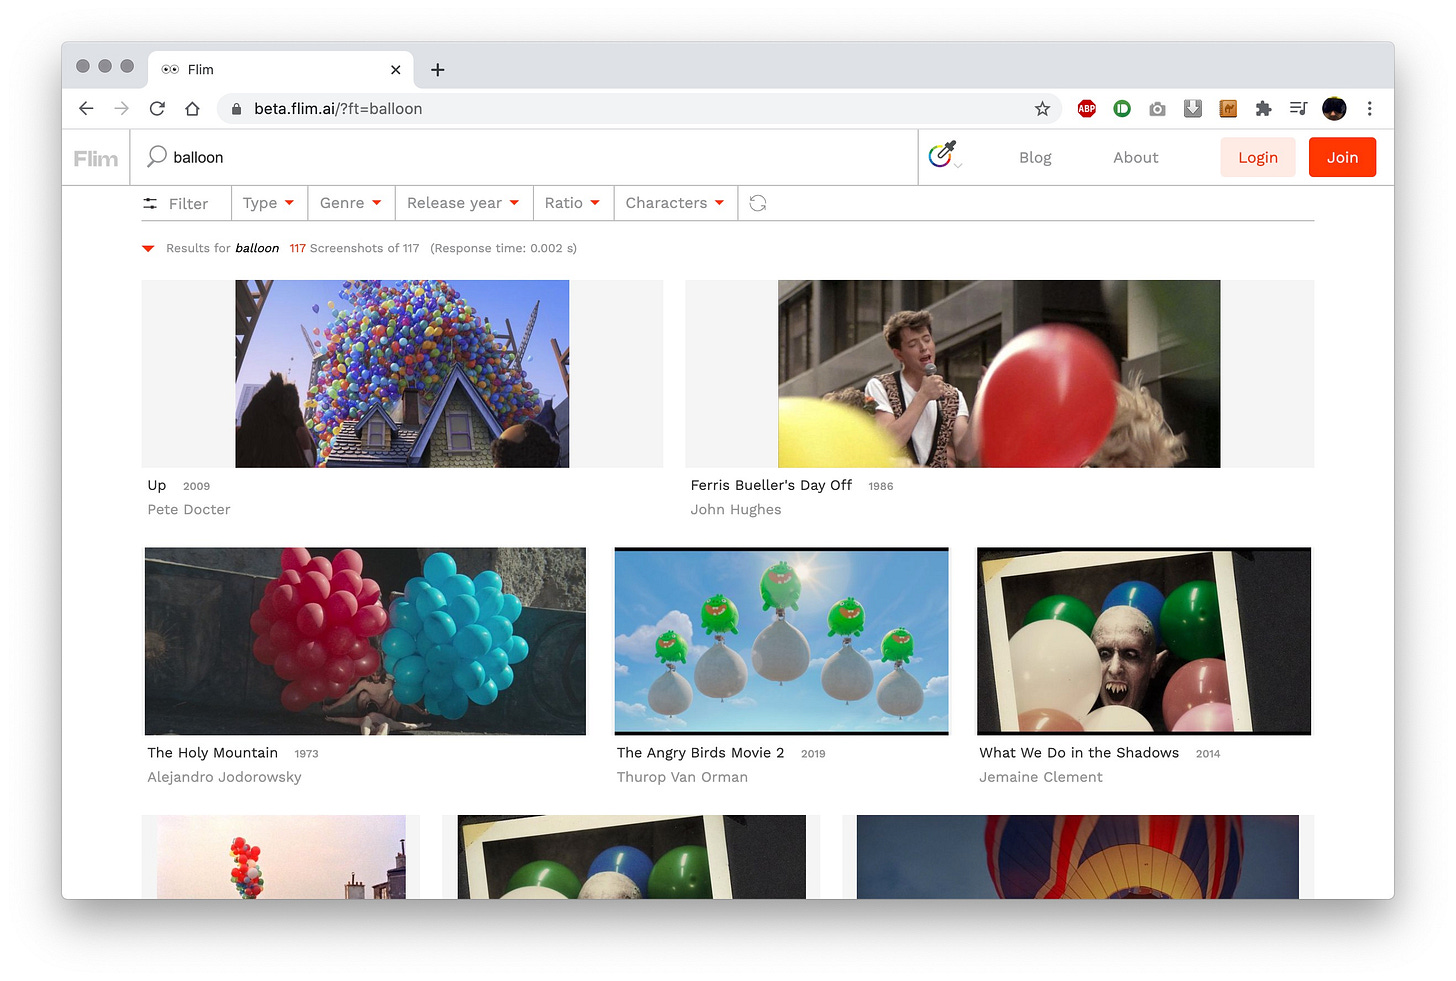Screen dimensions: 1456x981
Task: Click The Holy Mountain title
Action: pos(212,753)
